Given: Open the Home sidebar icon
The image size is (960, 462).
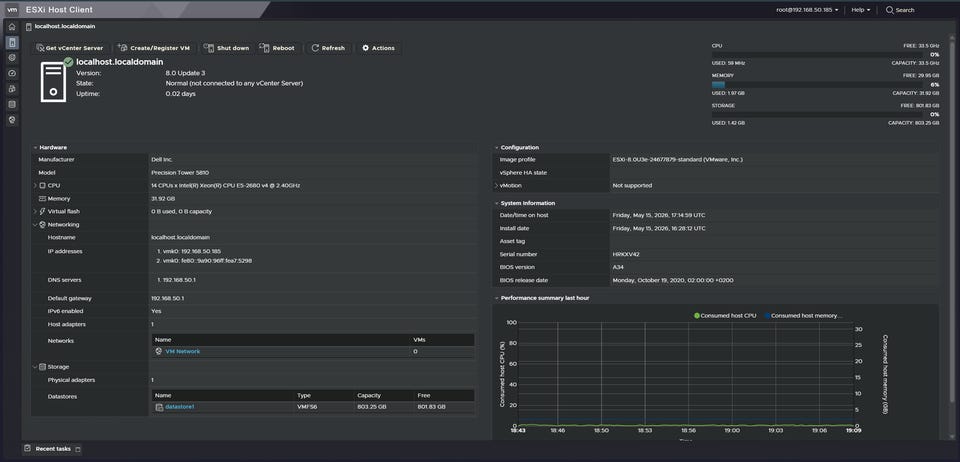Looking at the screenshot, I should (12, 27).
